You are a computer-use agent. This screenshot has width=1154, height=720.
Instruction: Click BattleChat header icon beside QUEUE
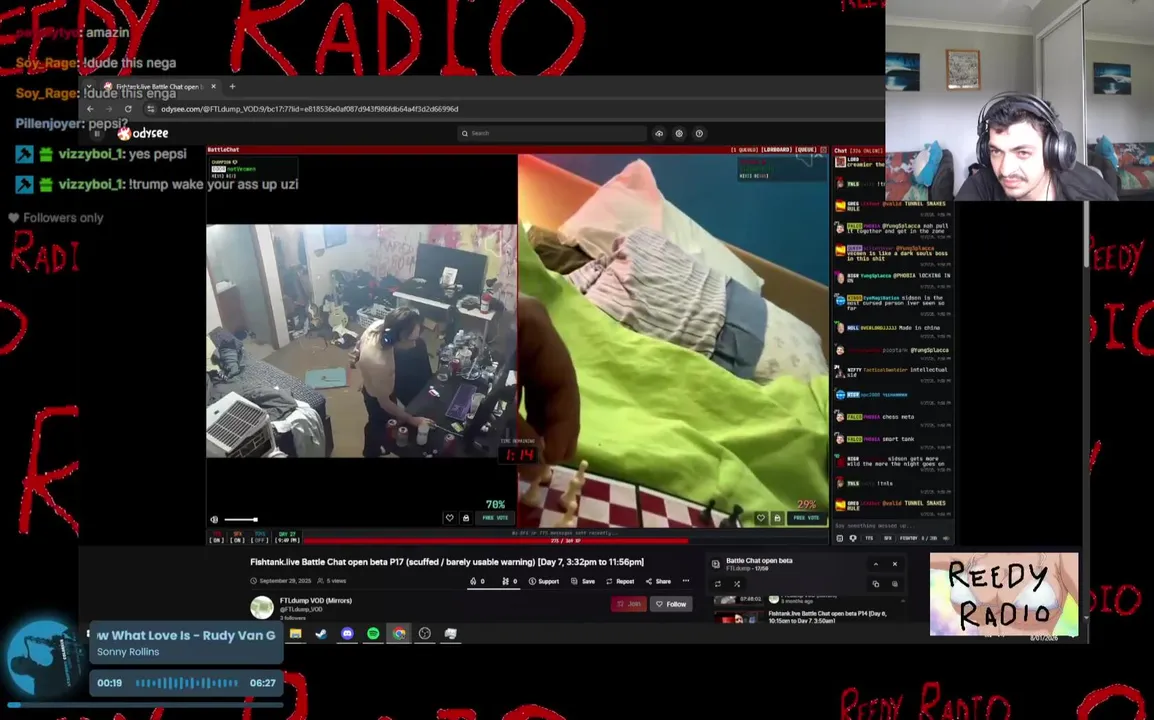(824, 149)
